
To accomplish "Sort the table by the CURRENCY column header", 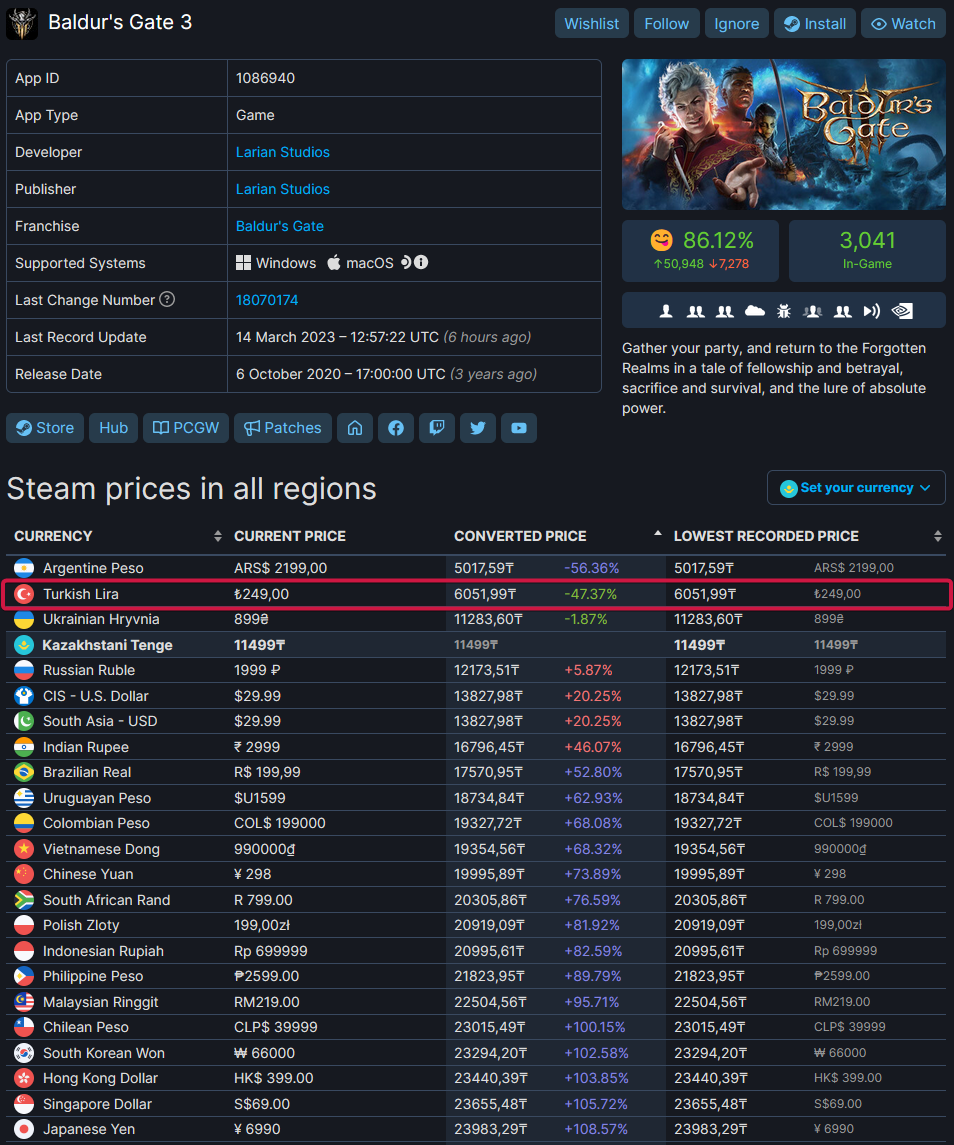I will [x=117, y=536].
